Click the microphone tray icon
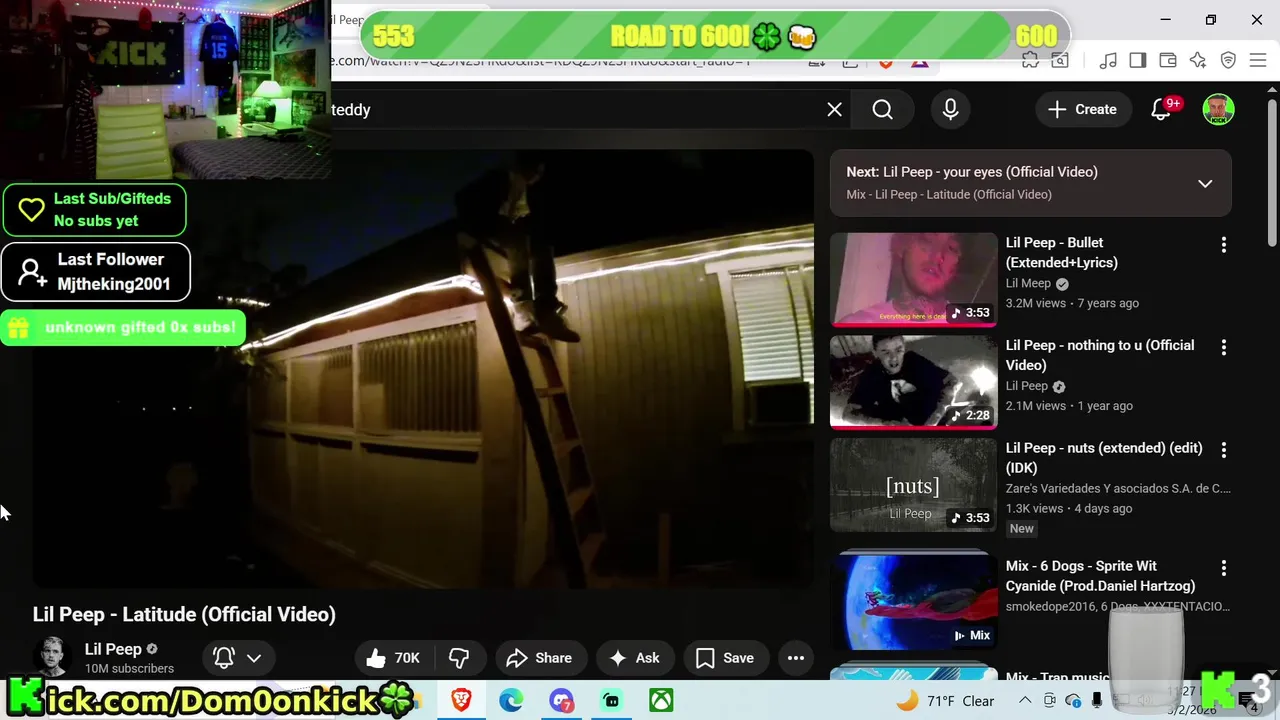 [1097, 701]
